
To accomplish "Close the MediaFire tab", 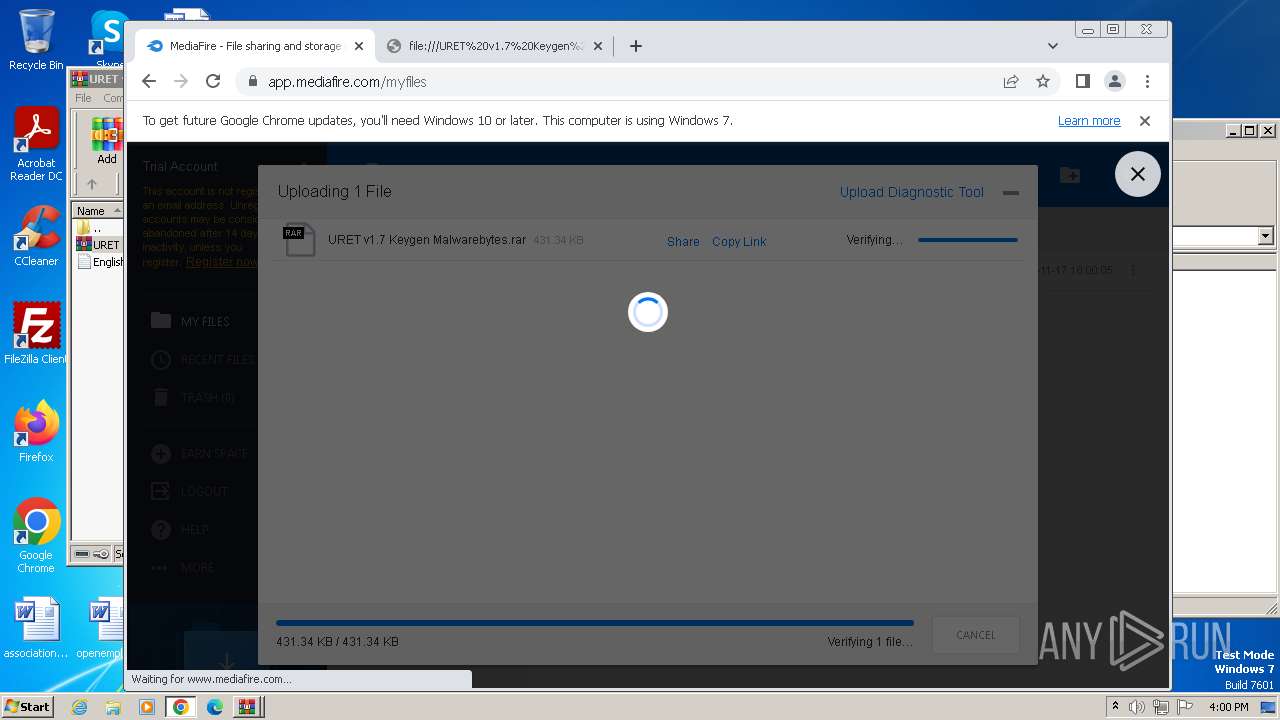I will pyautogui.click(x=359, y=46).
